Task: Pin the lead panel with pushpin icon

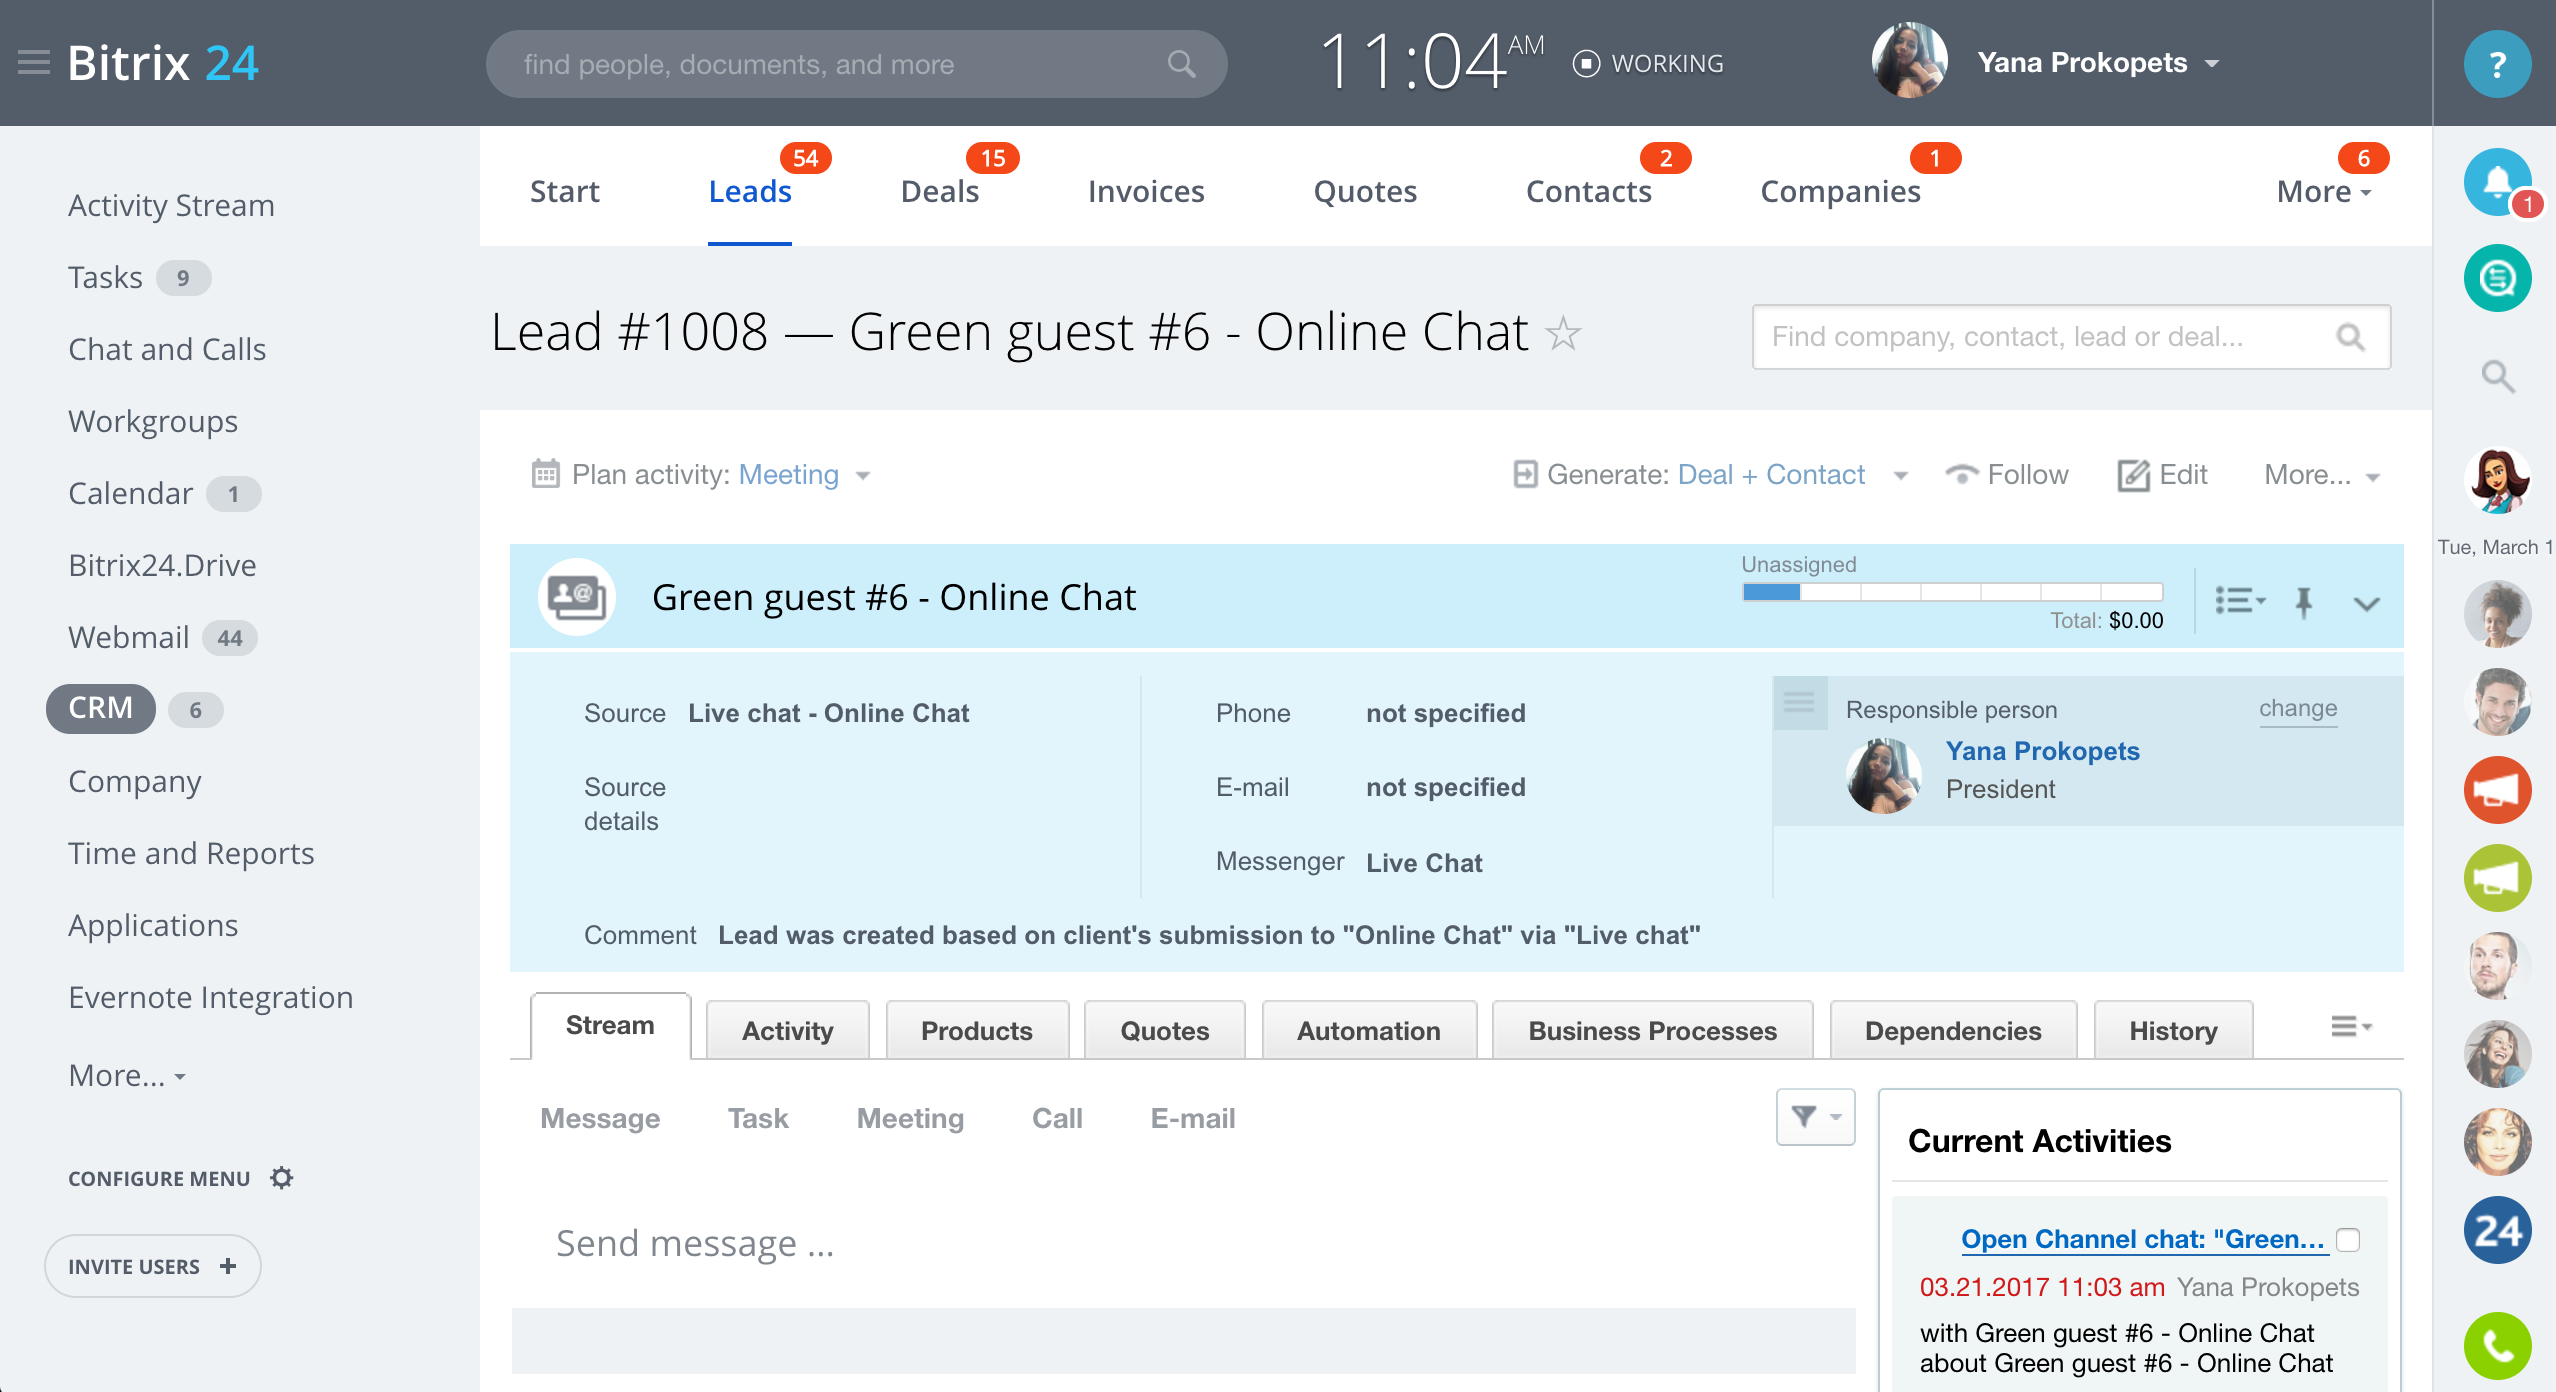Action: [x=2304, y=602]
